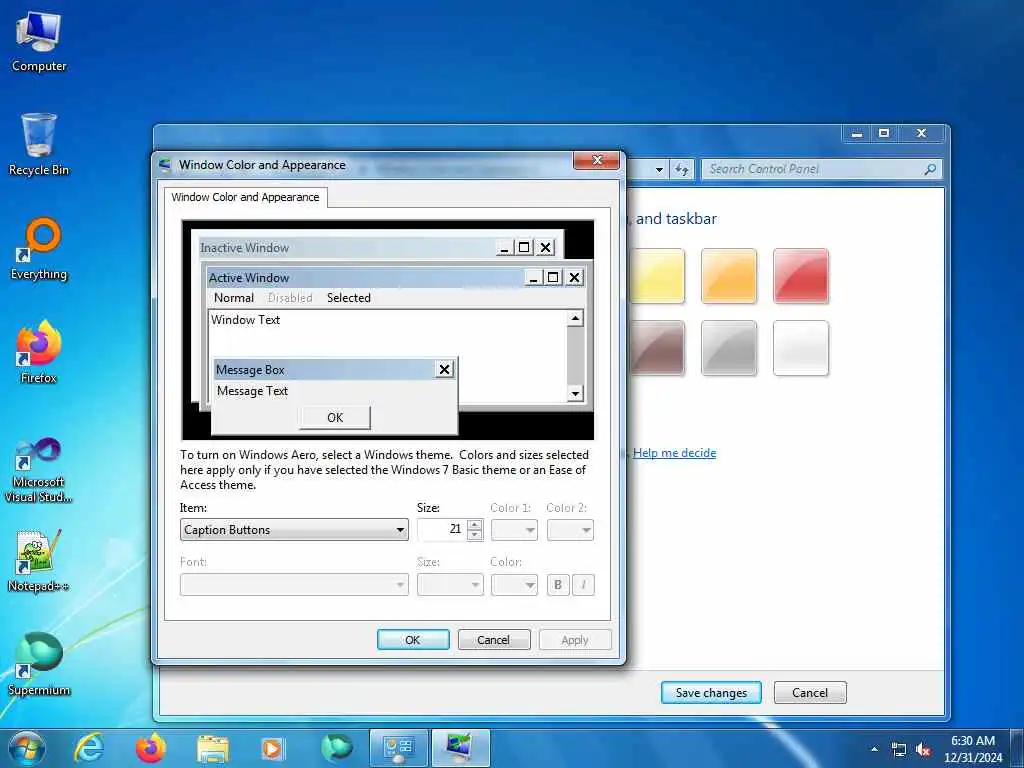Screen dimensions: 1024x768
Task: Choose the white window color swatch
Action: (801, 348)
